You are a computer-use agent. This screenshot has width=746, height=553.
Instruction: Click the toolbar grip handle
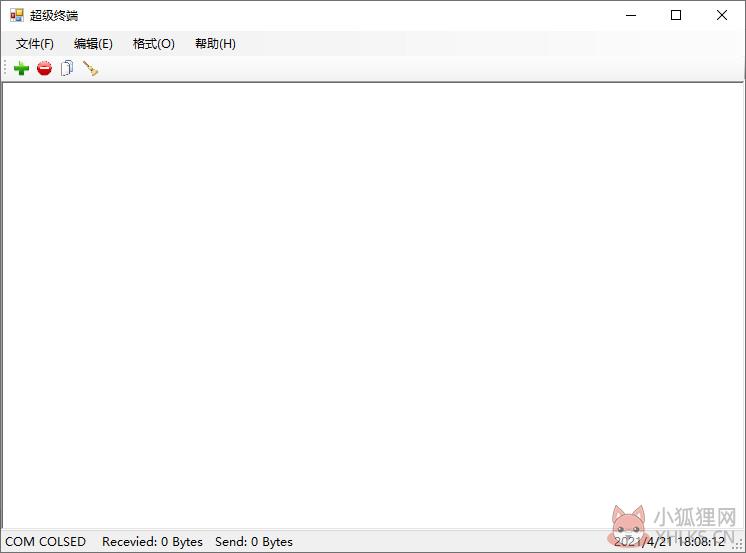(x=5, y=69)
